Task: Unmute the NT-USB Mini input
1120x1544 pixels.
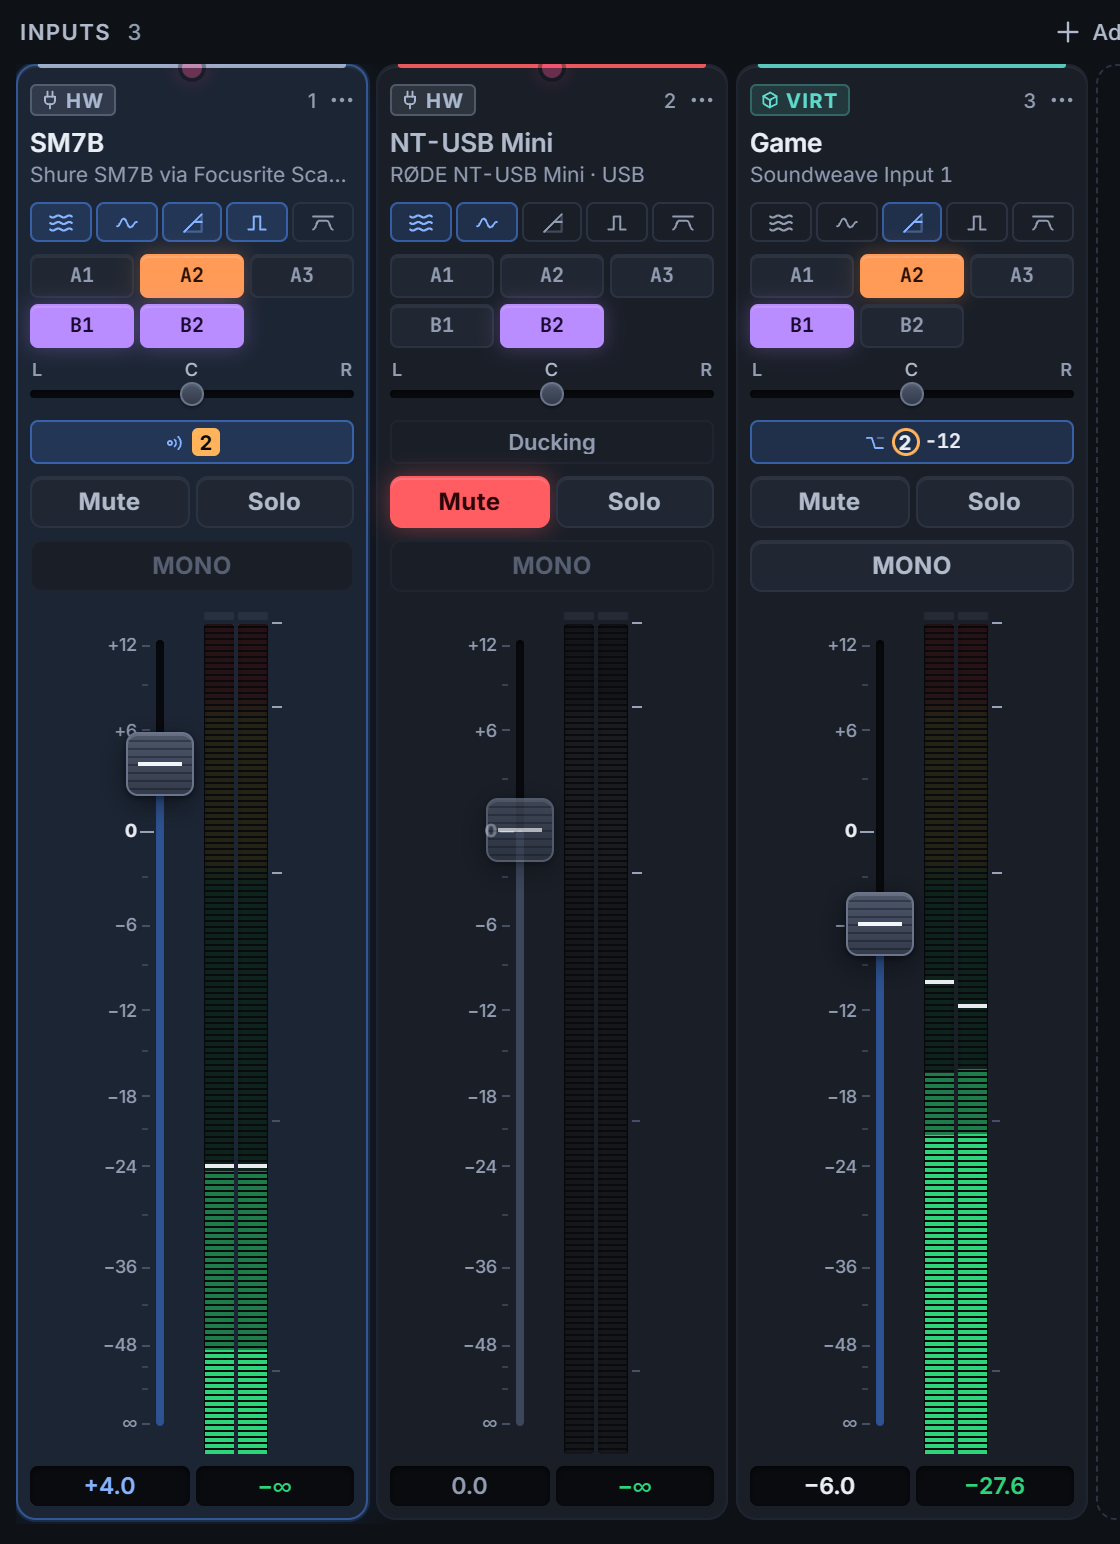Action: 470,502
